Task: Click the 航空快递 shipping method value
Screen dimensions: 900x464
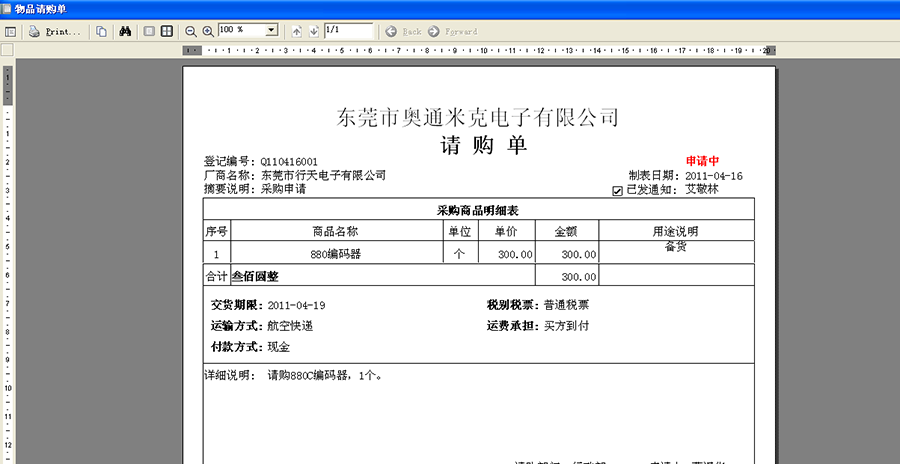Action: 290,326
